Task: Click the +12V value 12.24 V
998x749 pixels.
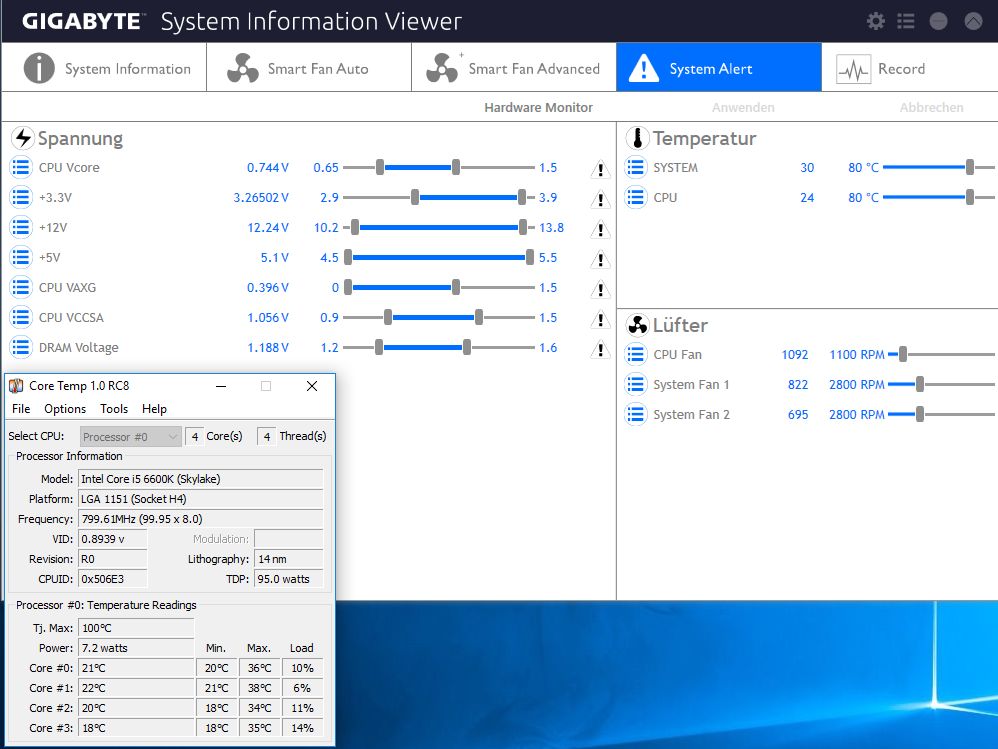Action: tap(267, 227)
